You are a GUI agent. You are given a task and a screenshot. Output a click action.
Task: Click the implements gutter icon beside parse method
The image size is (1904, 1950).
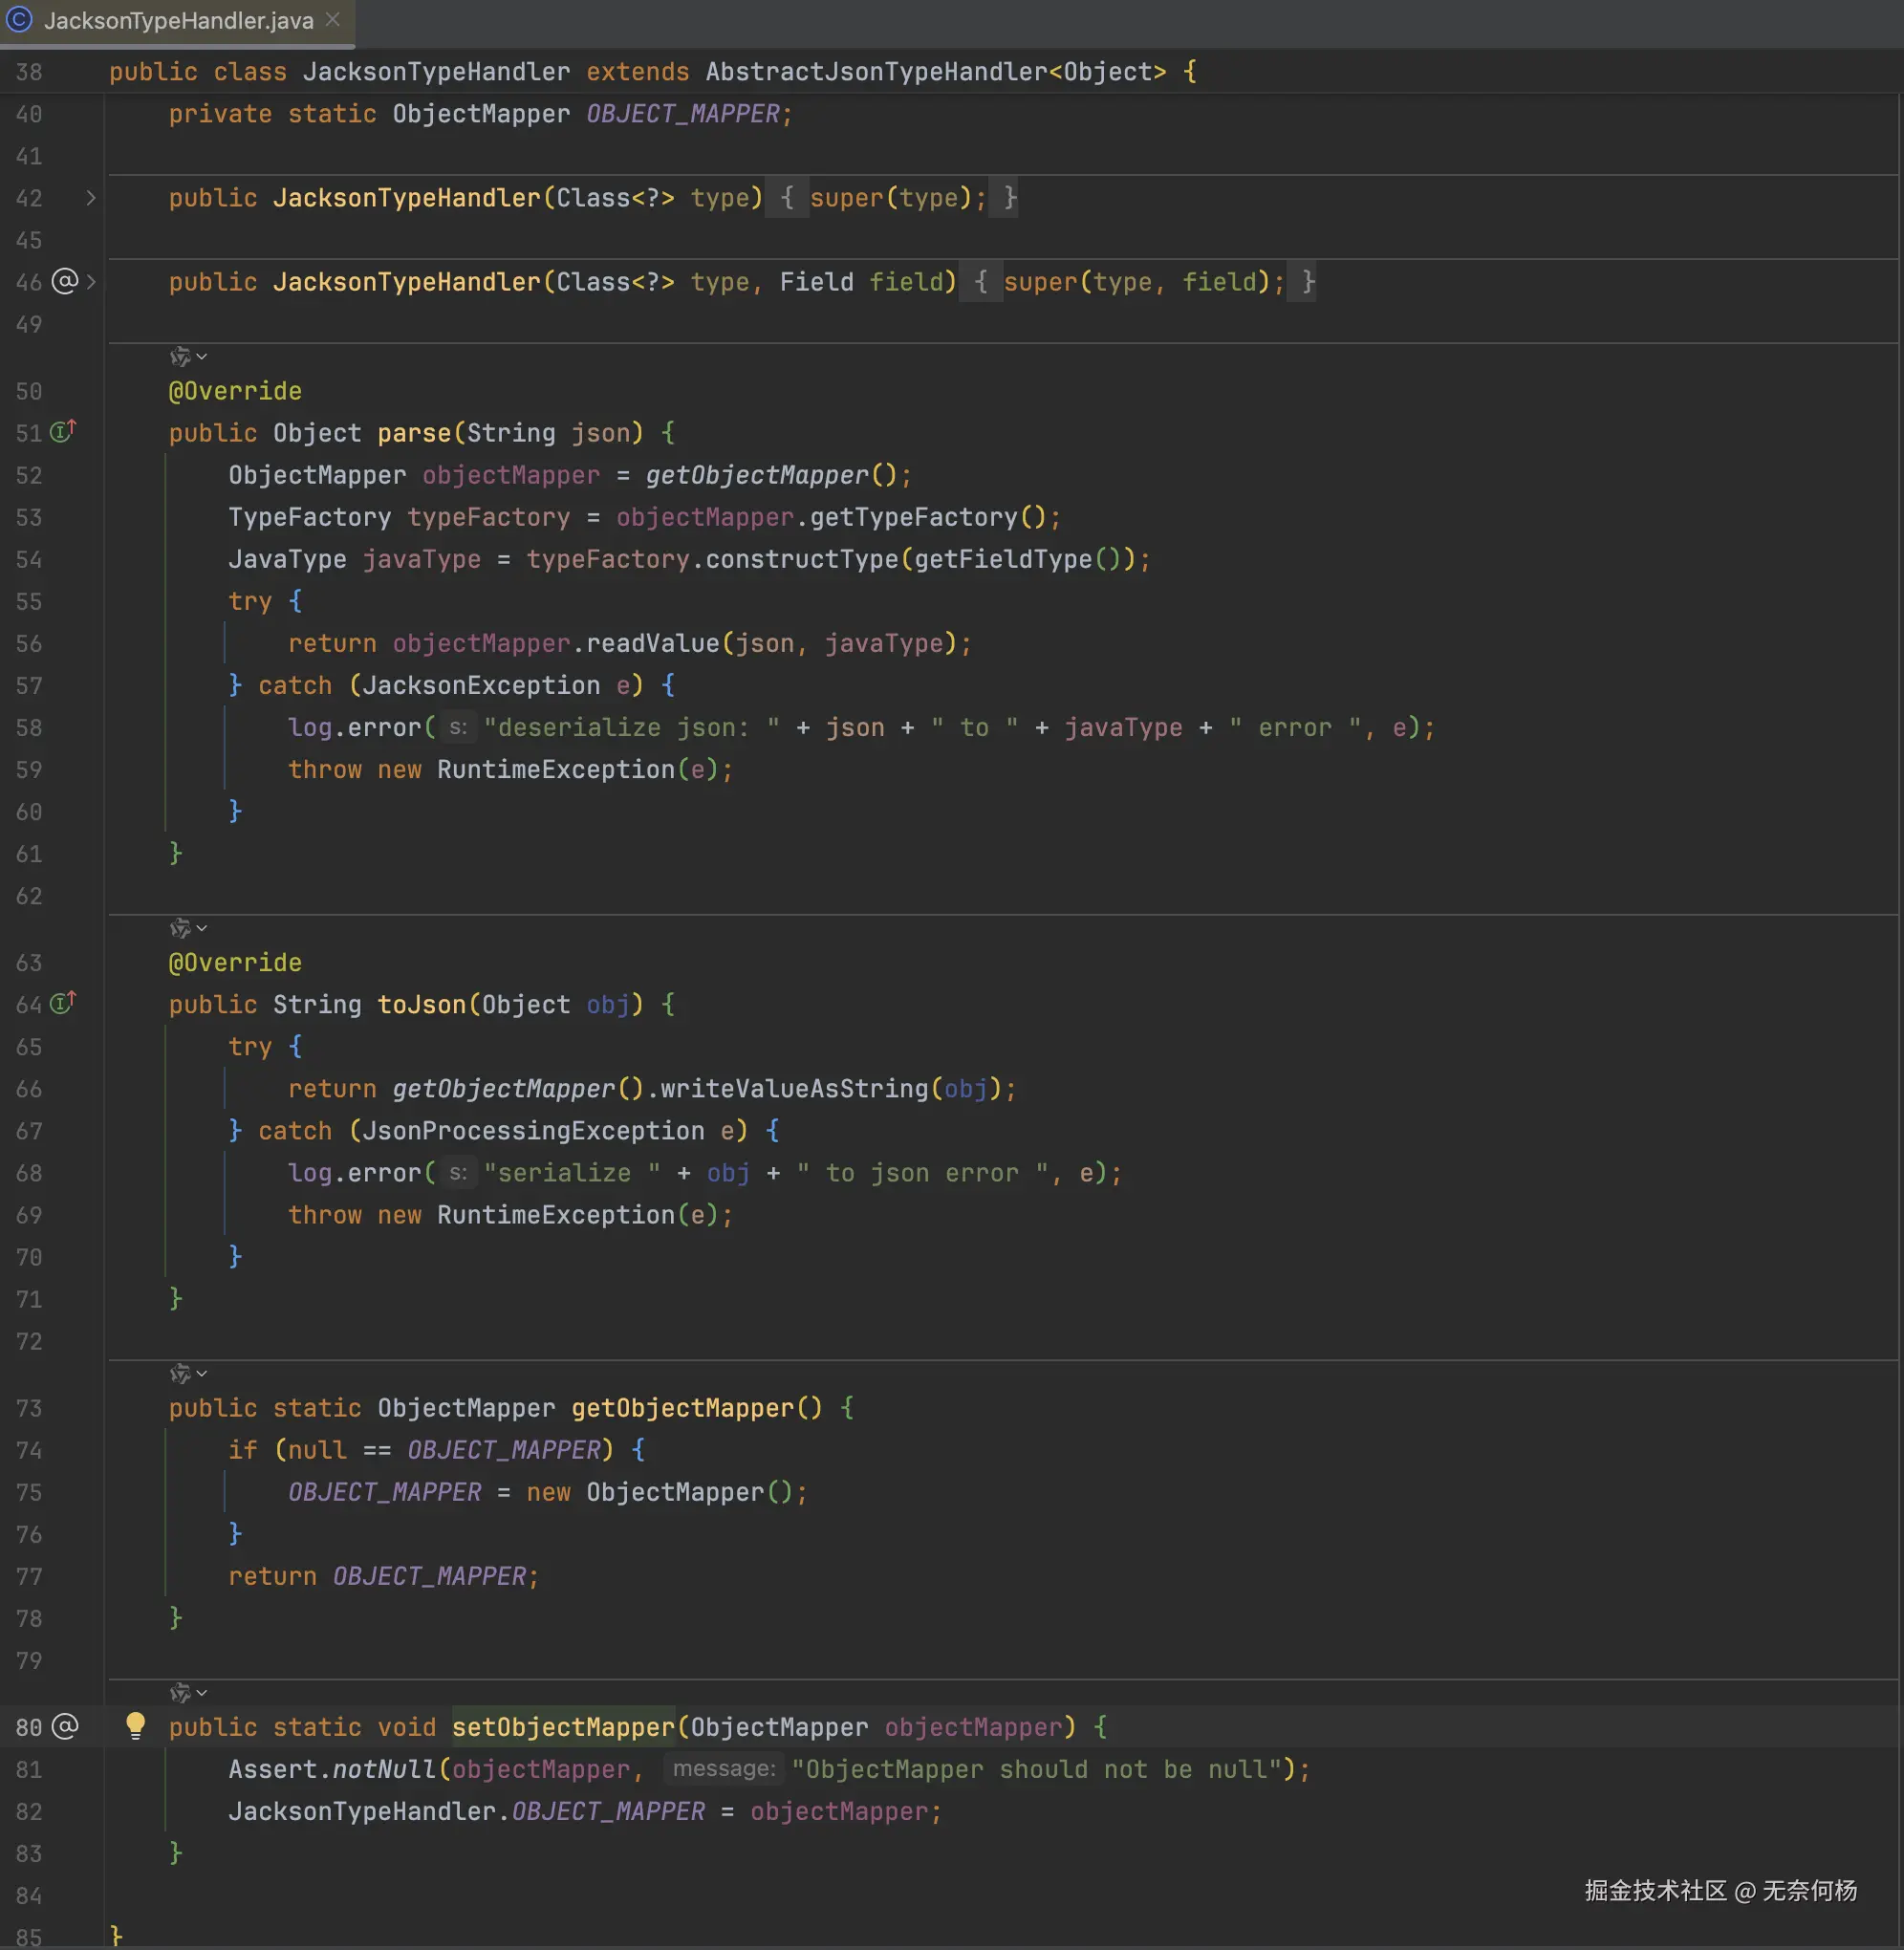coord(63,432)
